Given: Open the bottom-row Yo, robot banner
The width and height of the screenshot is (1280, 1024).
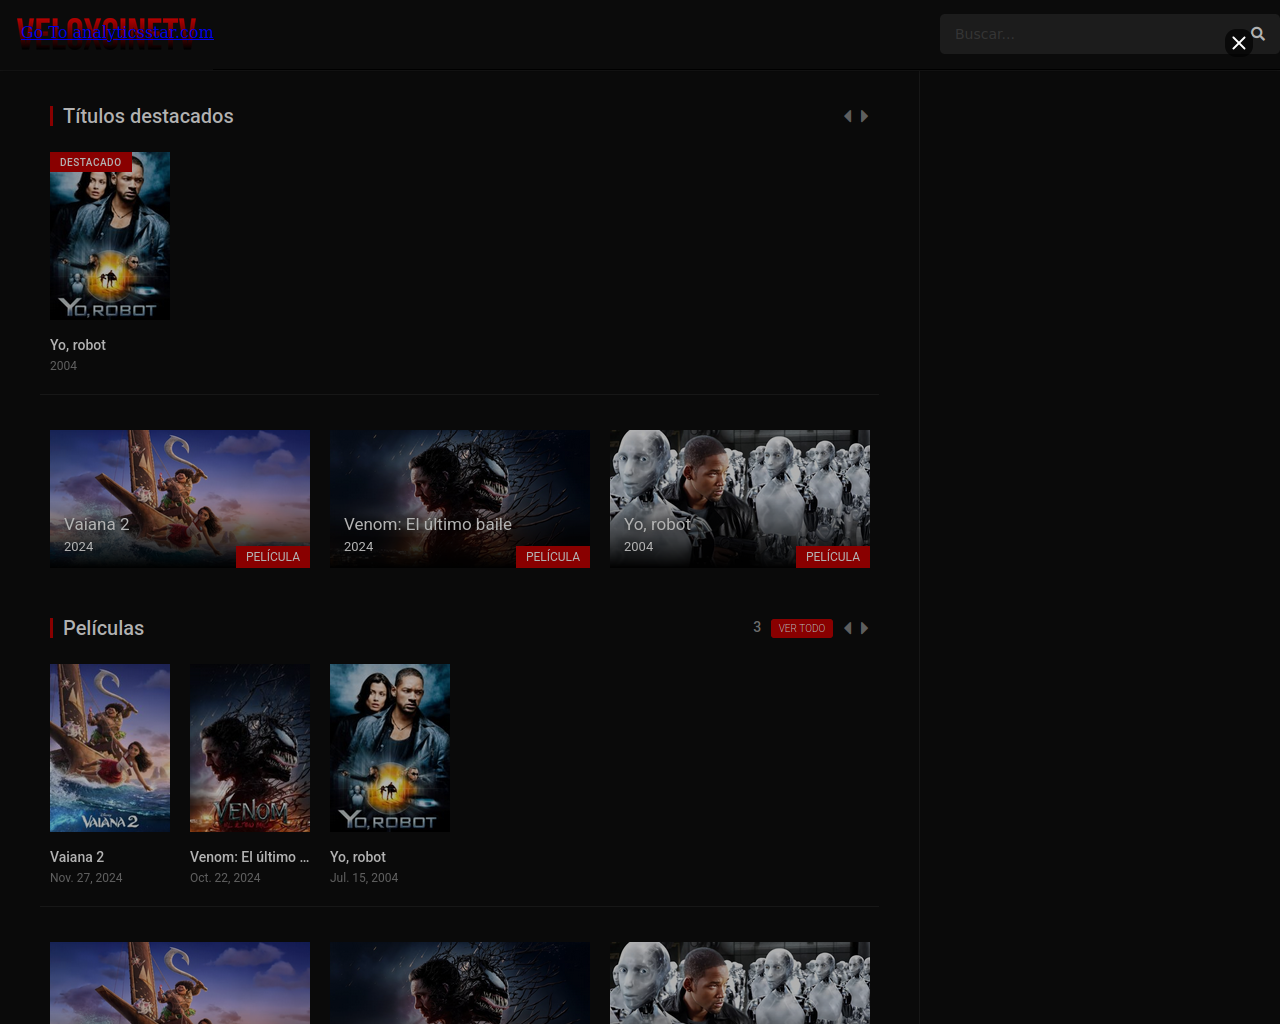Looking at the screenshot, I should point(740,983).
